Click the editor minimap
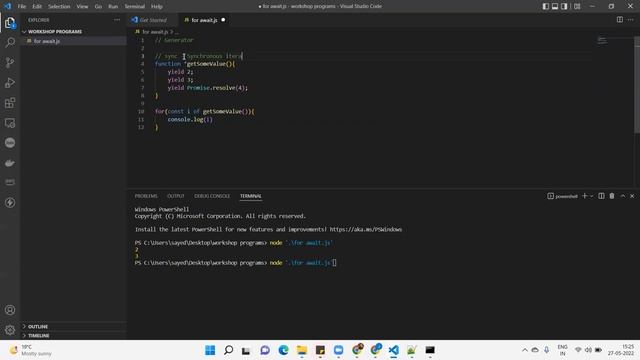The image size is (640, 360). 602,40
